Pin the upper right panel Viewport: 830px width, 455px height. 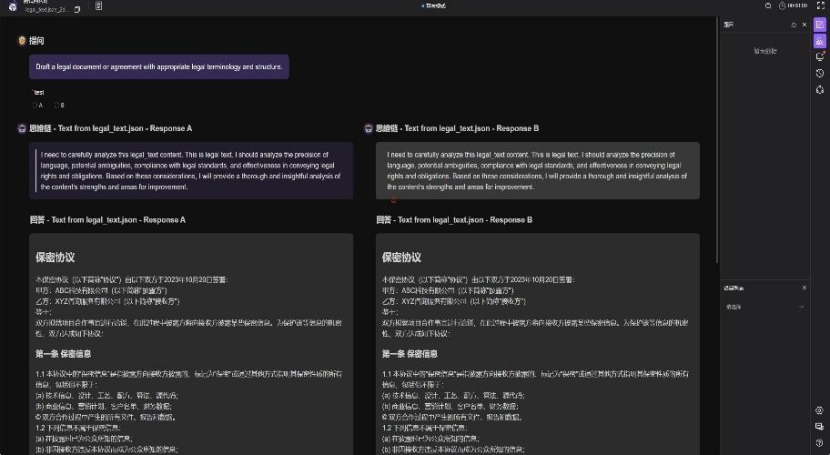click(793, 25)
